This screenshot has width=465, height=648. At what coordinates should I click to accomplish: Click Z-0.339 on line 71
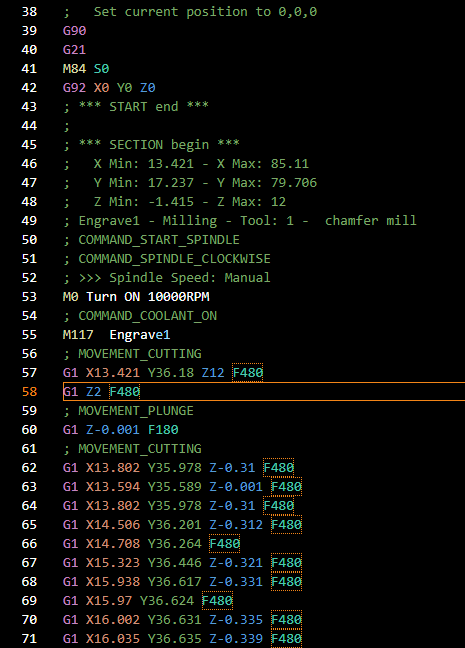point(236,639)
